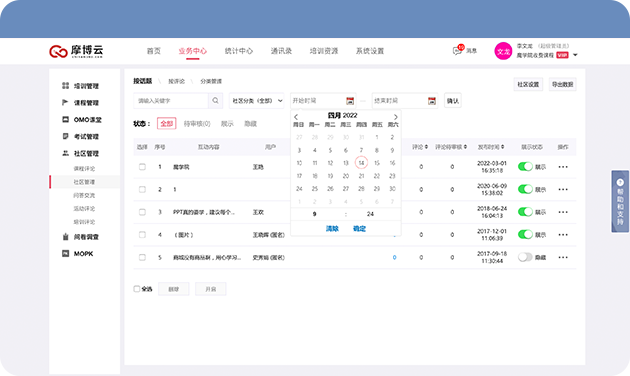
Task: Filter status by 全部
Action: pyautogui.click(x=166, y=124)
